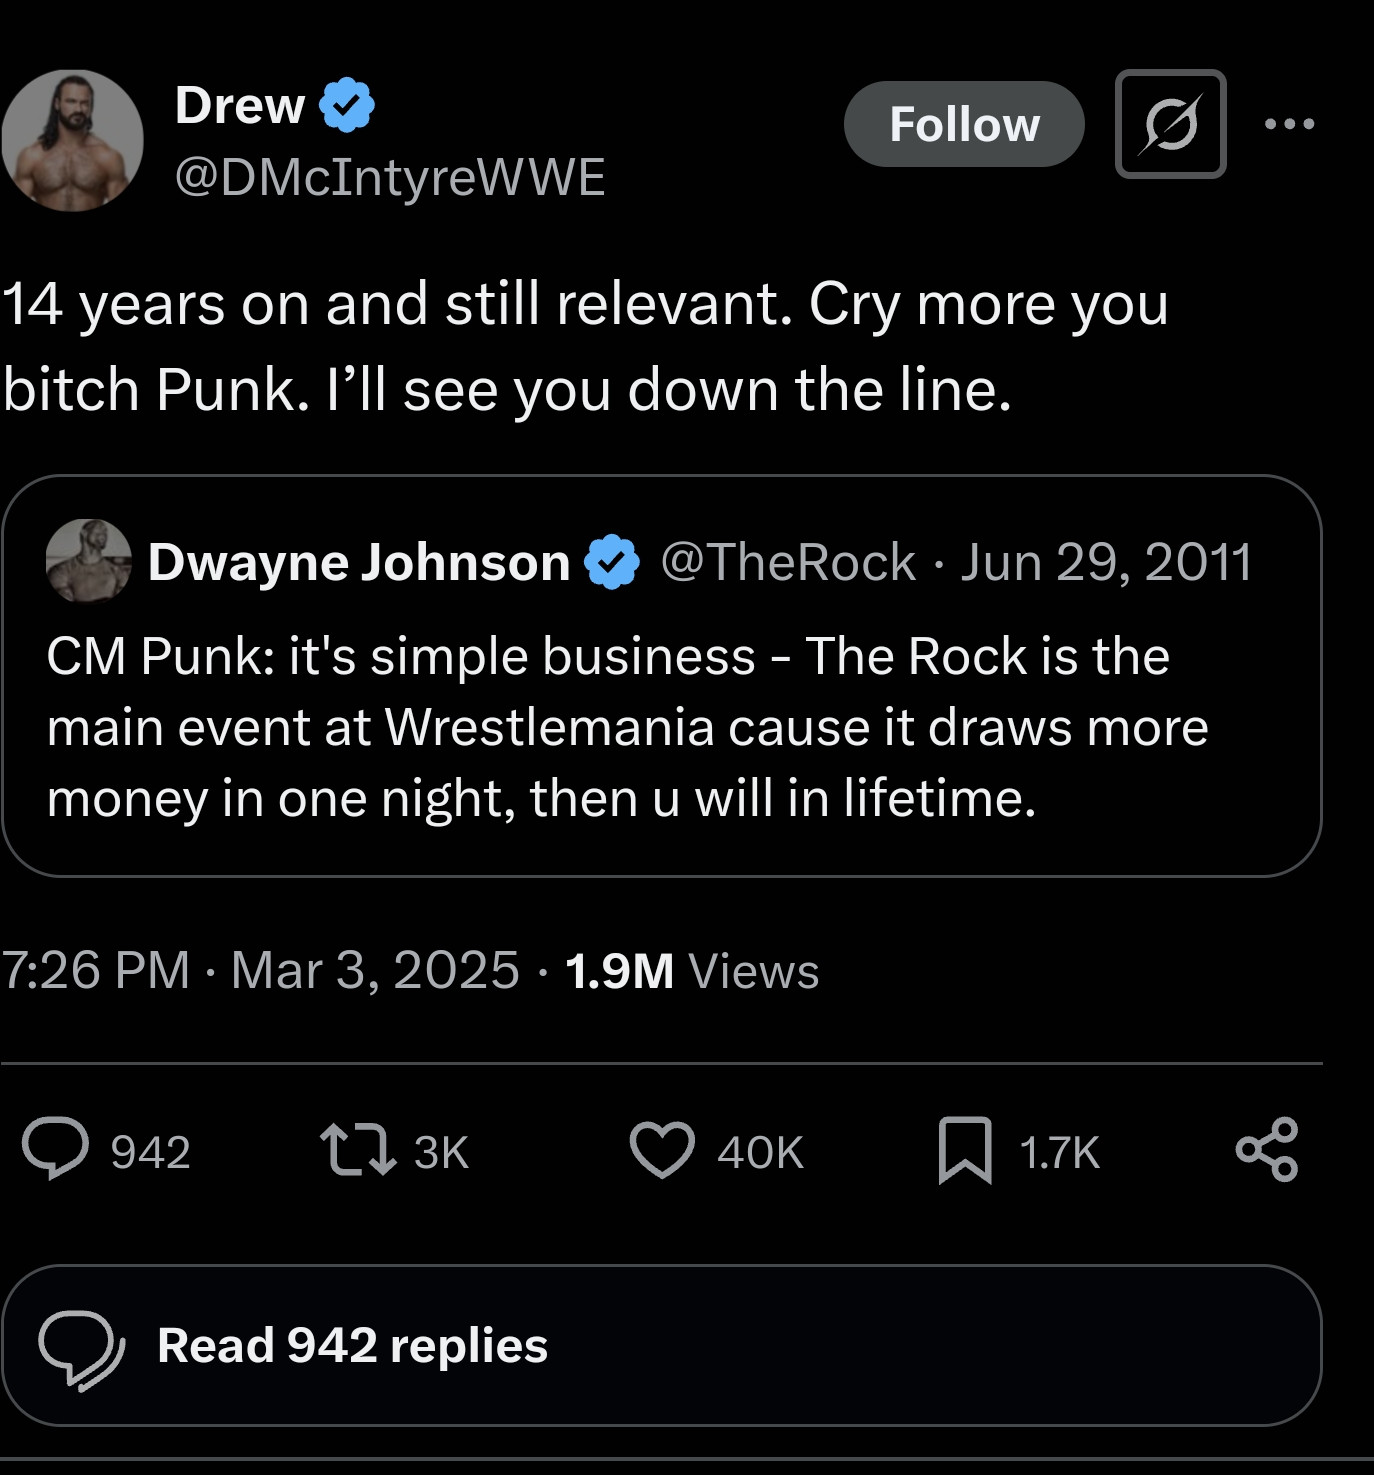
Task: Repost this tweet via the retweet icon
Action: point(357,1150)
